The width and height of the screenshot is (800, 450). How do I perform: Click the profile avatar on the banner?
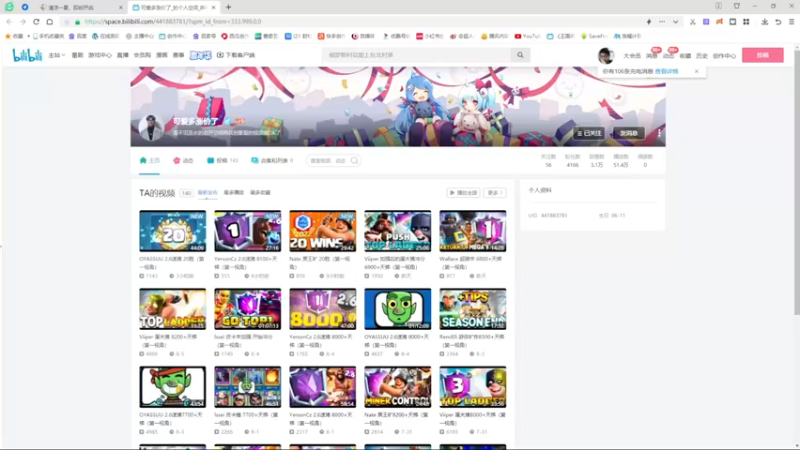point(151,128)
